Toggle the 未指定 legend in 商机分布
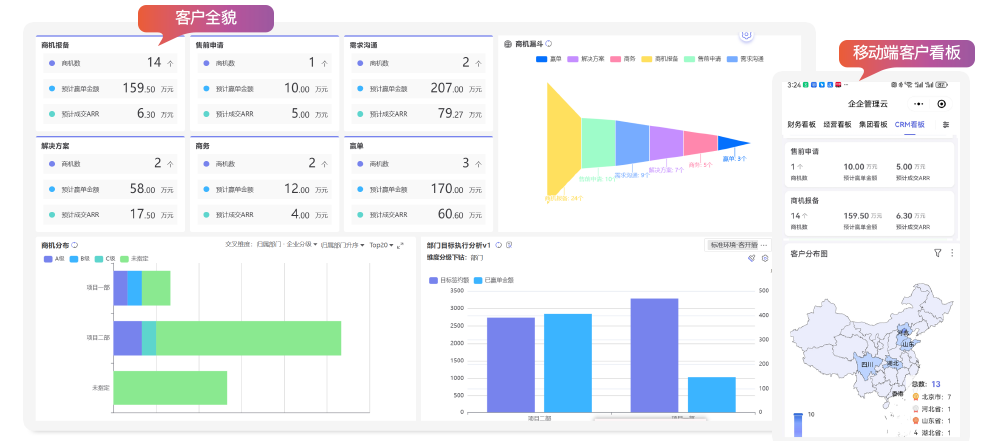 pos(126,259)
